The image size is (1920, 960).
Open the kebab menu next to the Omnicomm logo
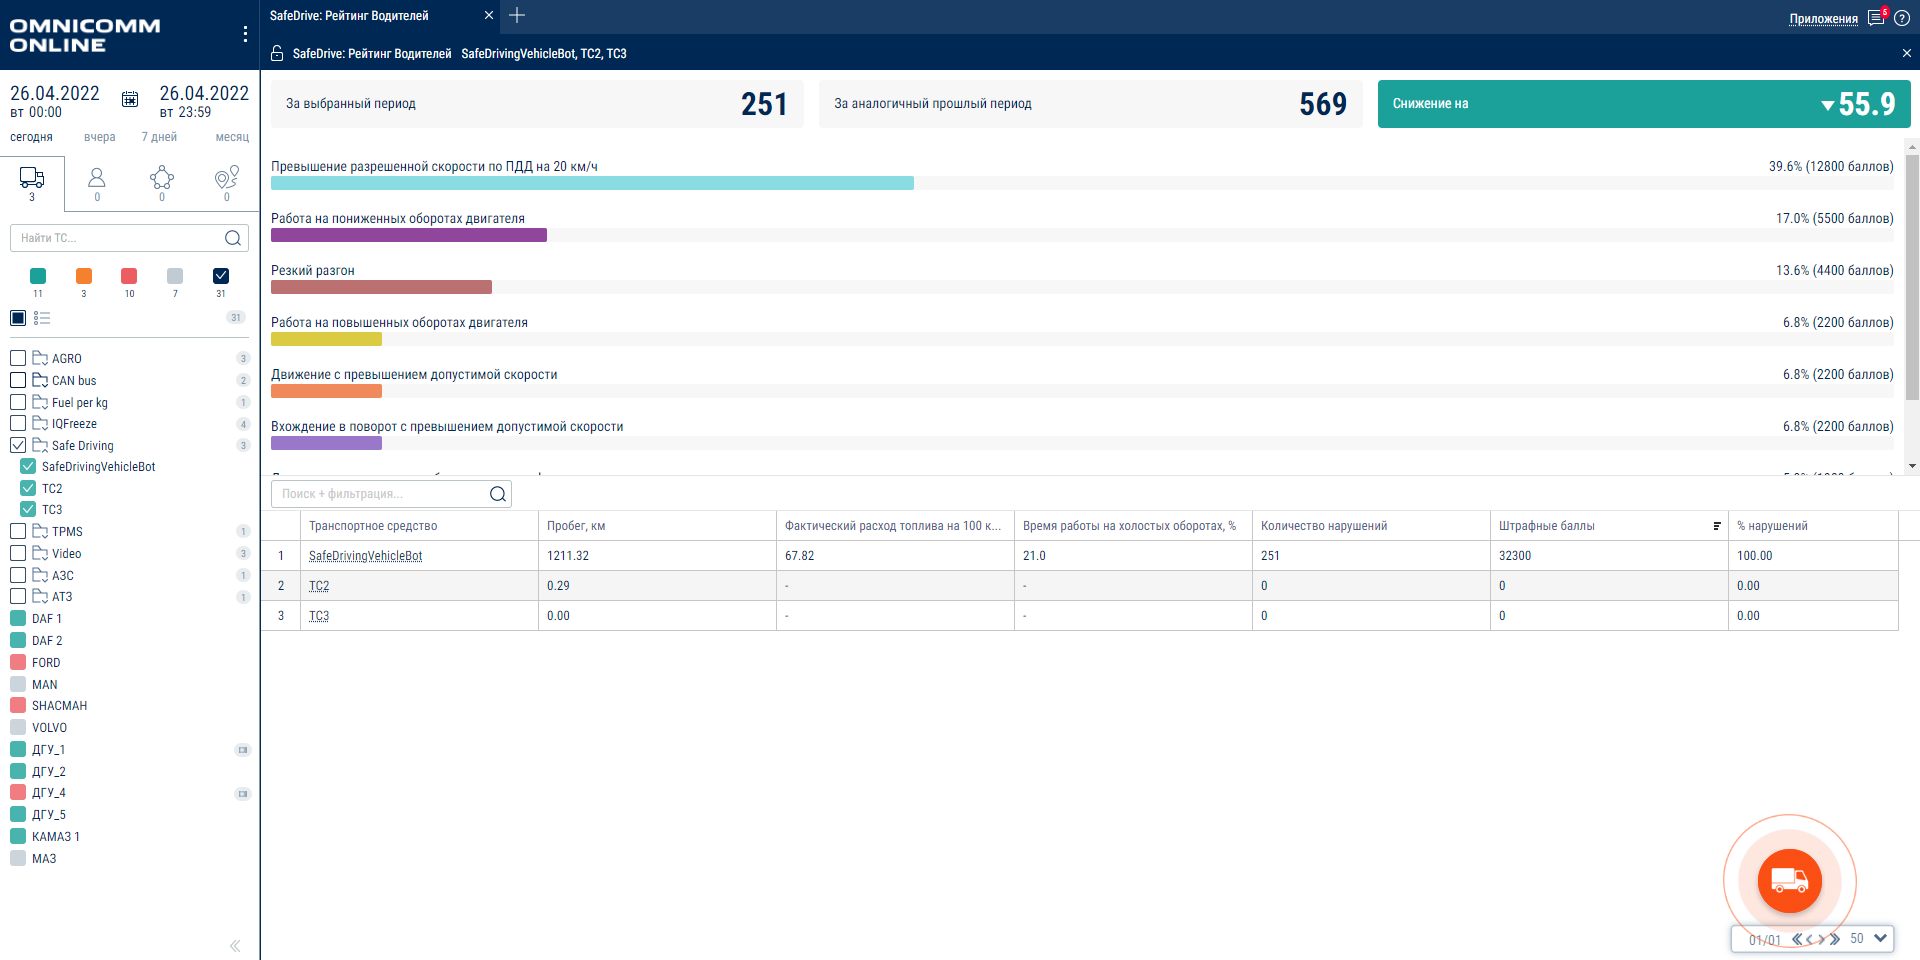click(x=245, y=34)
